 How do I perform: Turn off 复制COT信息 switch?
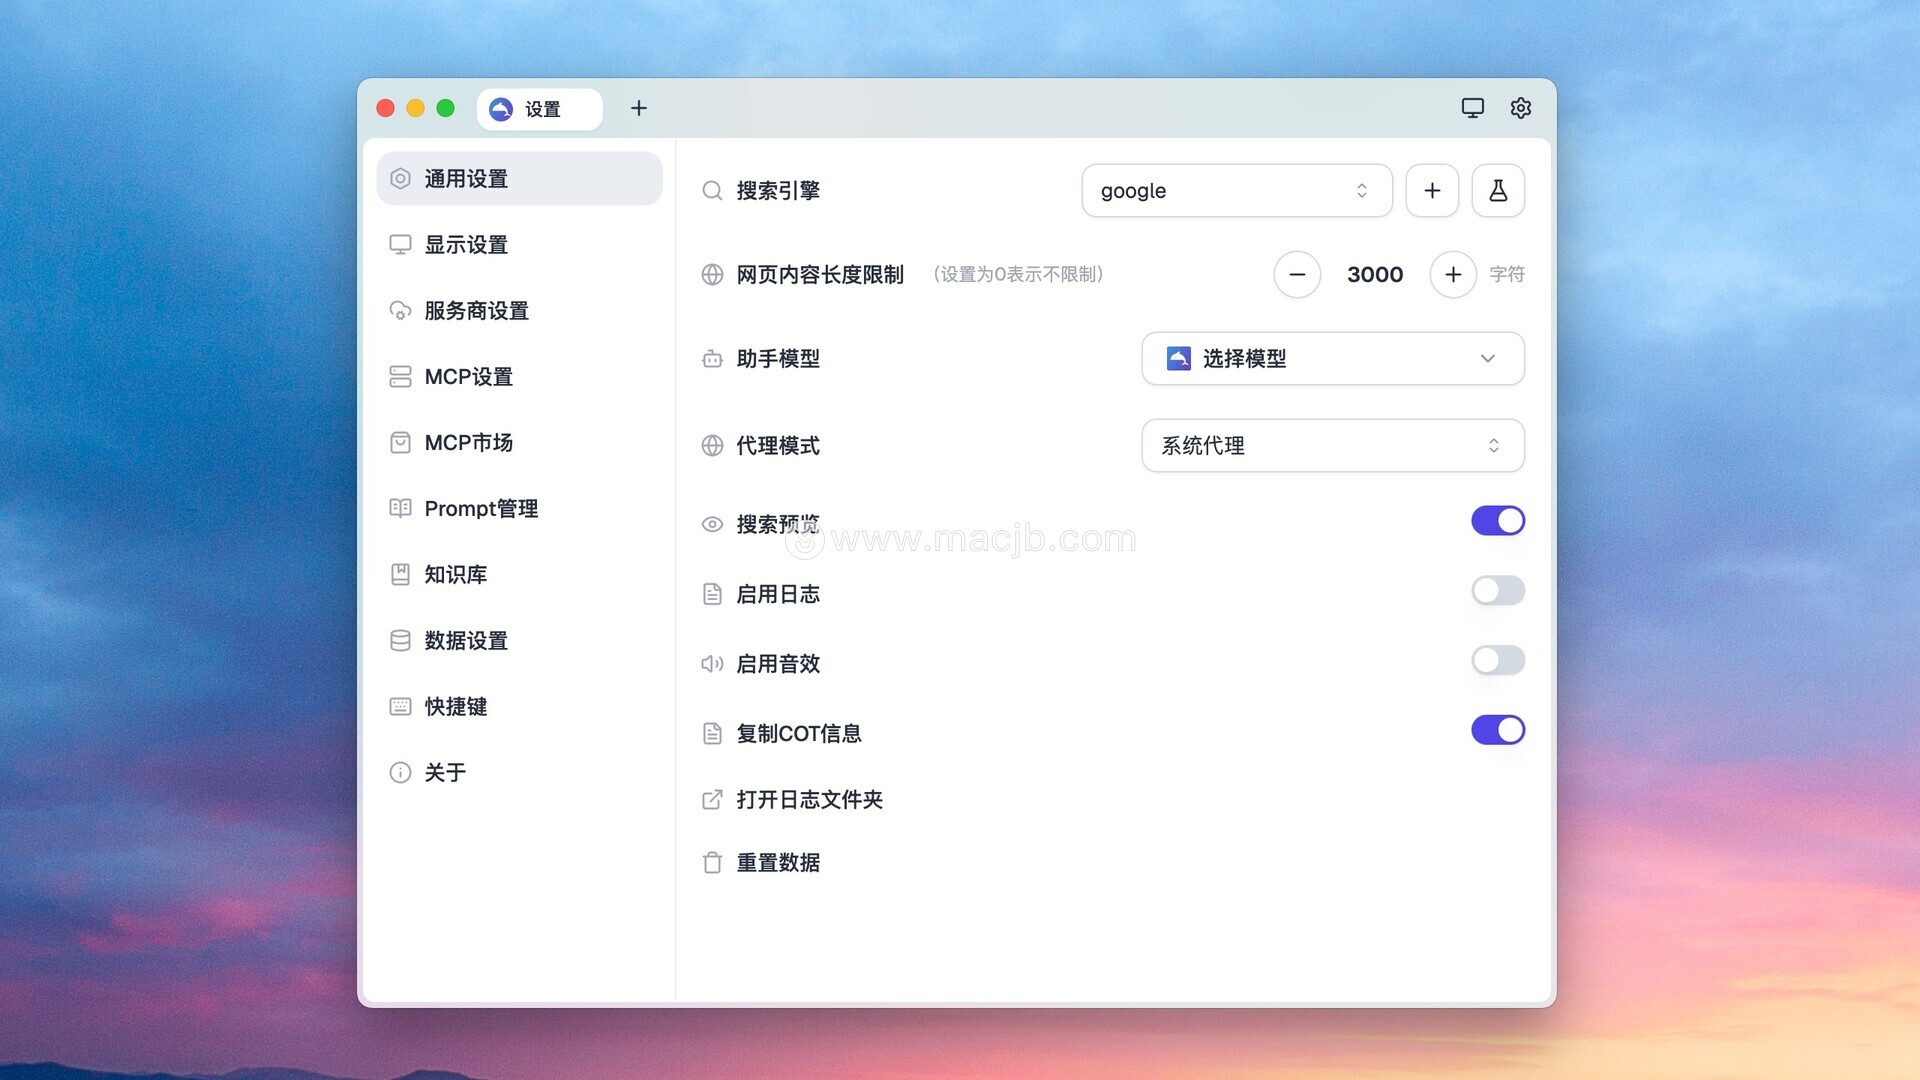click(x=1497, y=730)
